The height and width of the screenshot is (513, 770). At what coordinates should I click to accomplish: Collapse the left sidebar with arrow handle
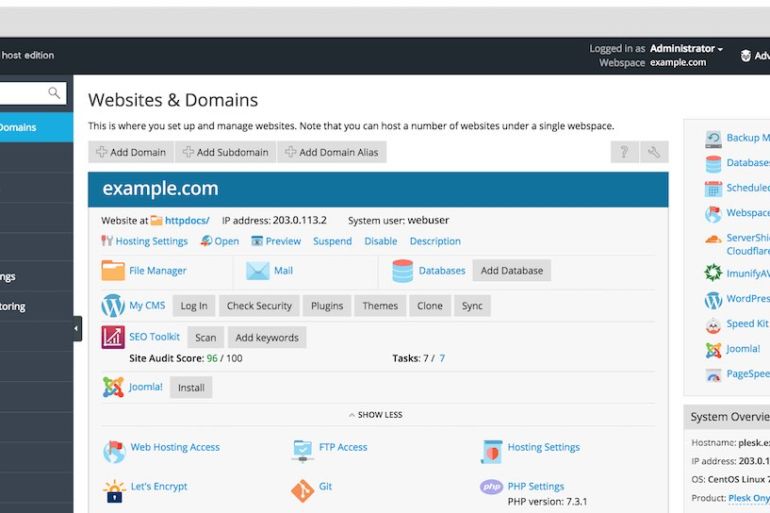(x=77, y=329)
